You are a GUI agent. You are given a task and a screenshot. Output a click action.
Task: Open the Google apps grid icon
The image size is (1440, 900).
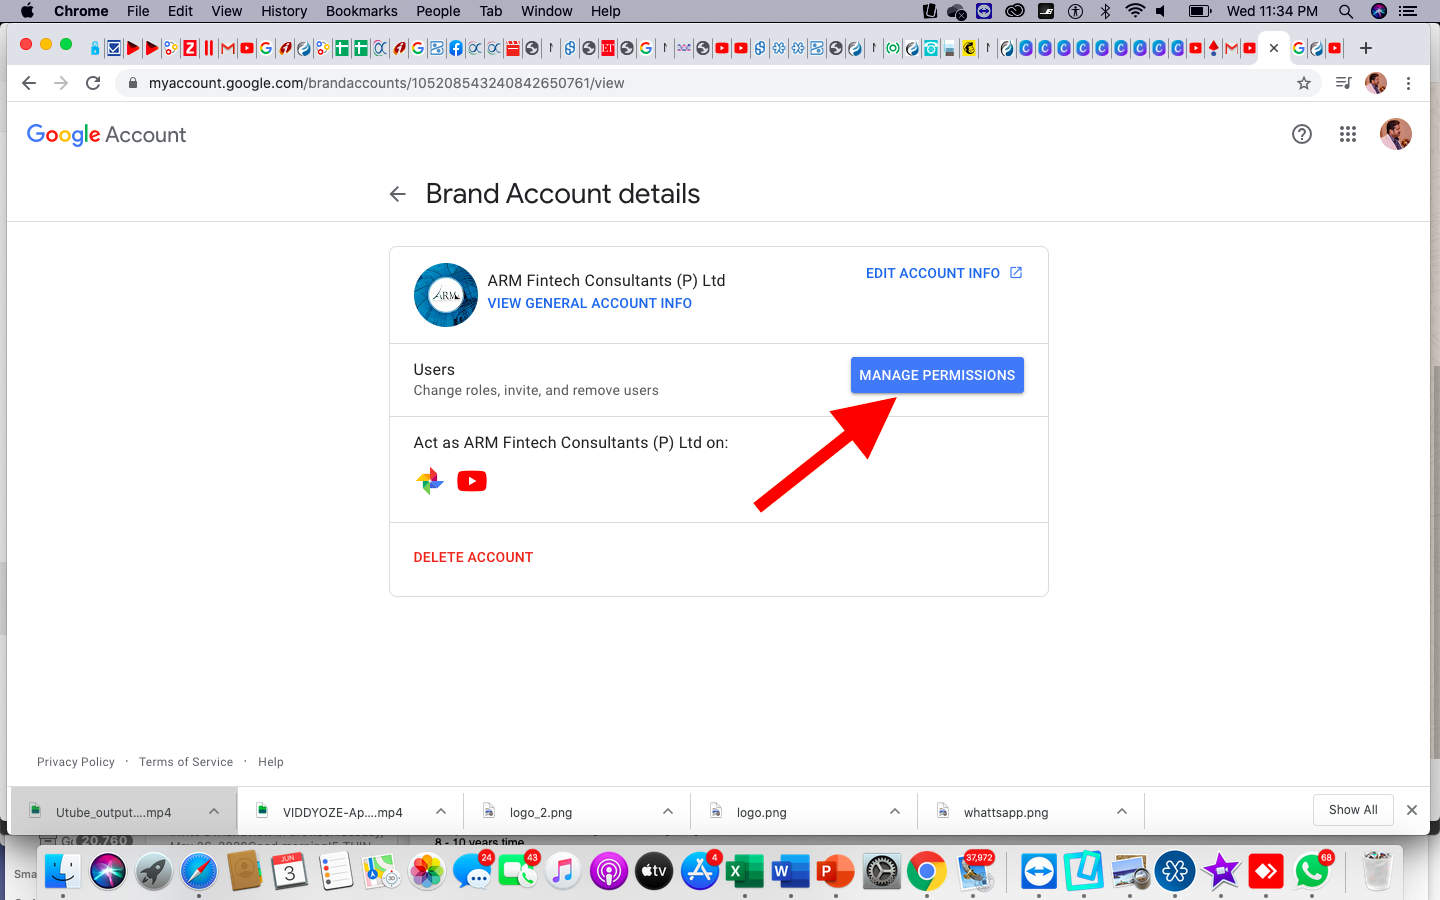[x=1348, y=134]
